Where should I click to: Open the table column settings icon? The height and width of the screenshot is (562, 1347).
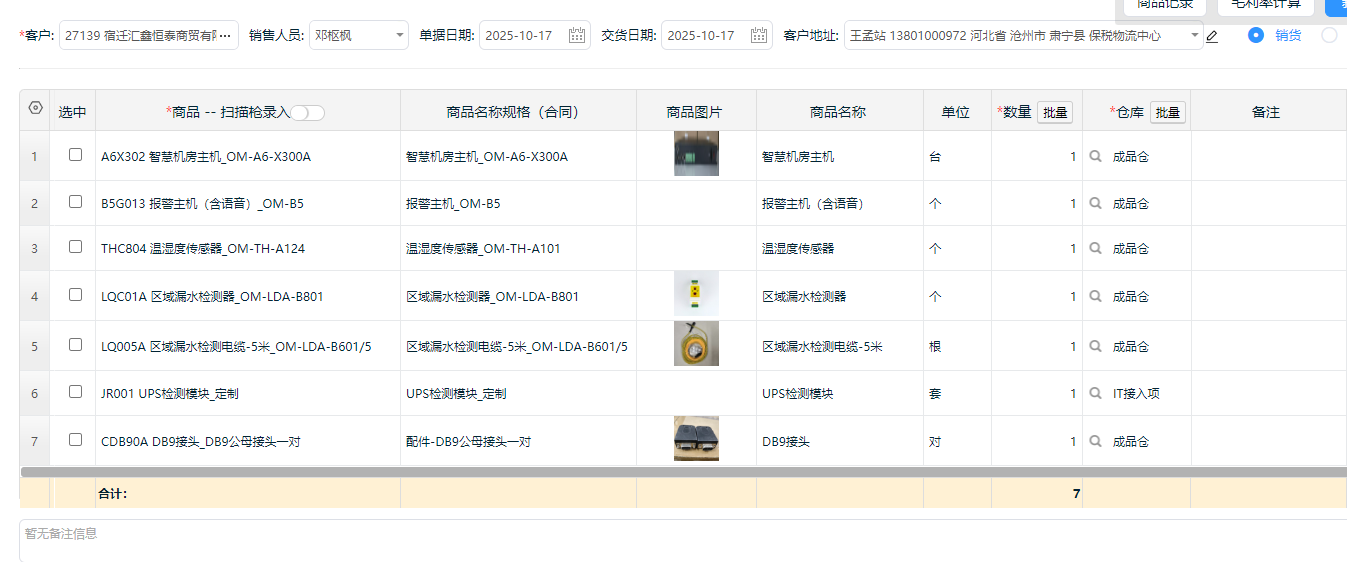[35, 109]
